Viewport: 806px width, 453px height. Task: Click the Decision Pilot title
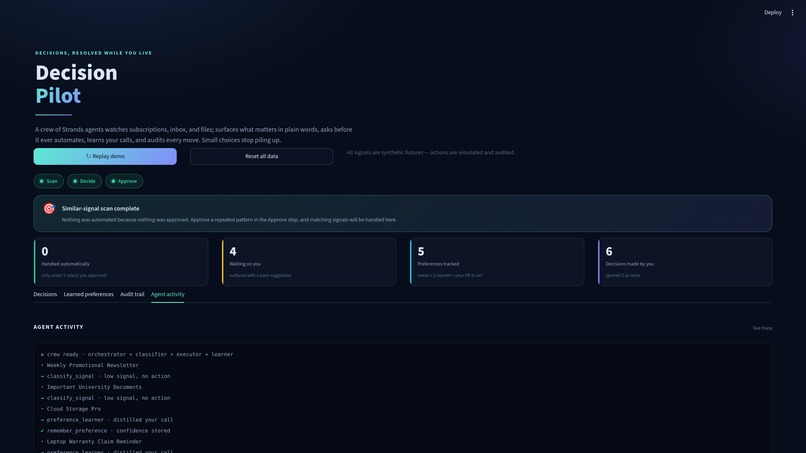(x=76, y=84)
